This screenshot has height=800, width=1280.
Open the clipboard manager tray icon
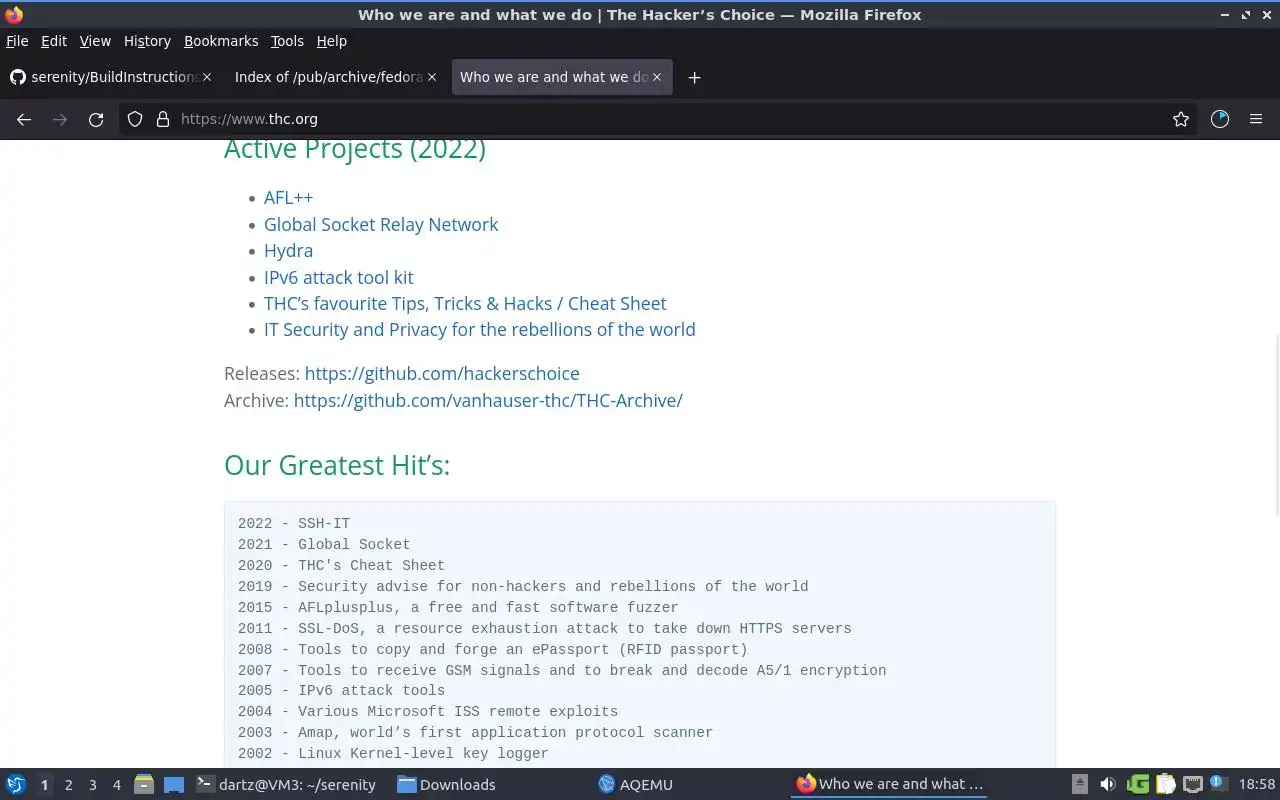(1165, 785)
